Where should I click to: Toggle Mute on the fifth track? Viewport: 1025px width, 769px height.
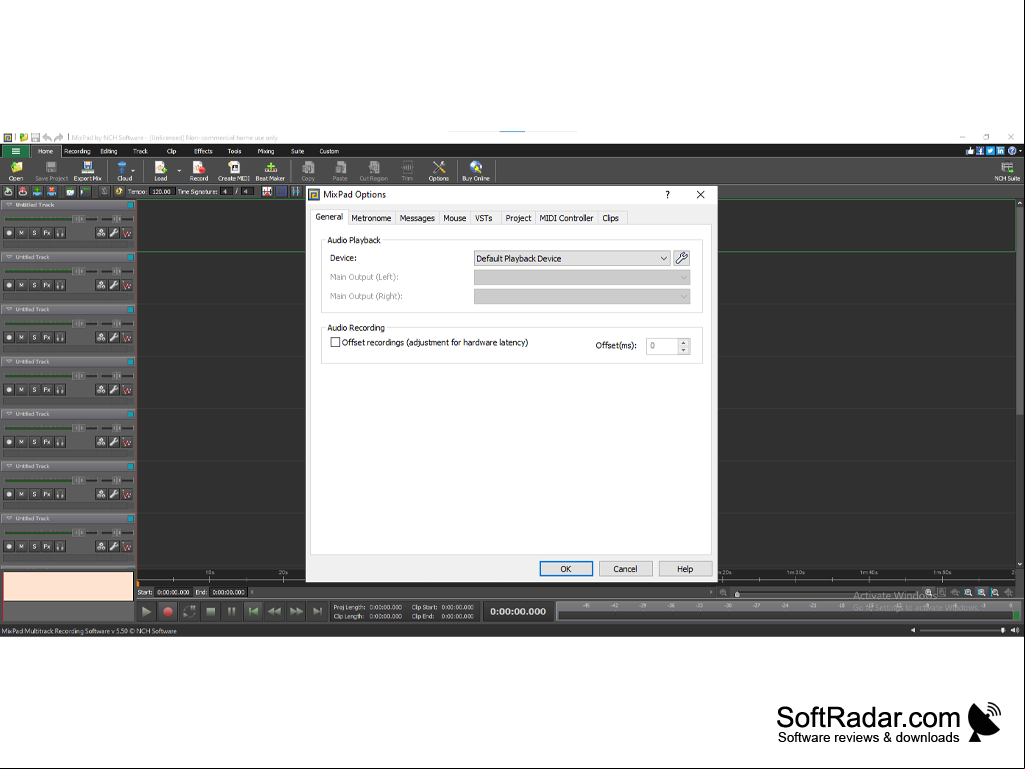click(22, 442)
